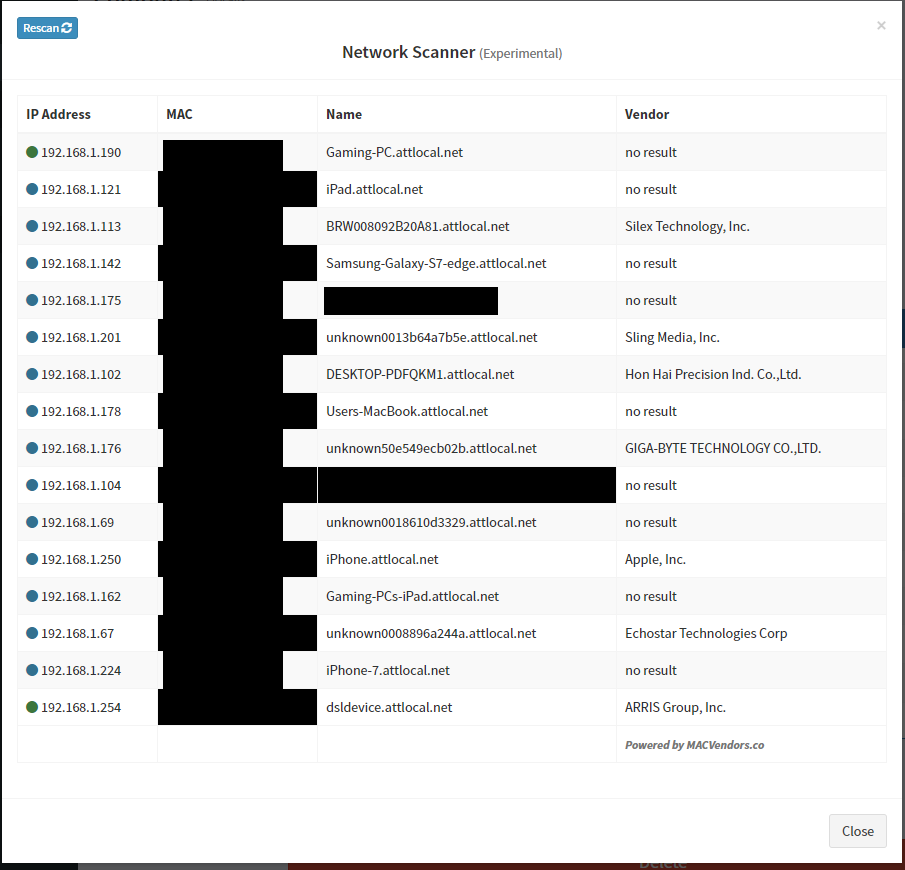Viewport: 905px width, 870px height.
Task: Click status dot beside 192.168.1.142
Action: (x=32, y=263)
